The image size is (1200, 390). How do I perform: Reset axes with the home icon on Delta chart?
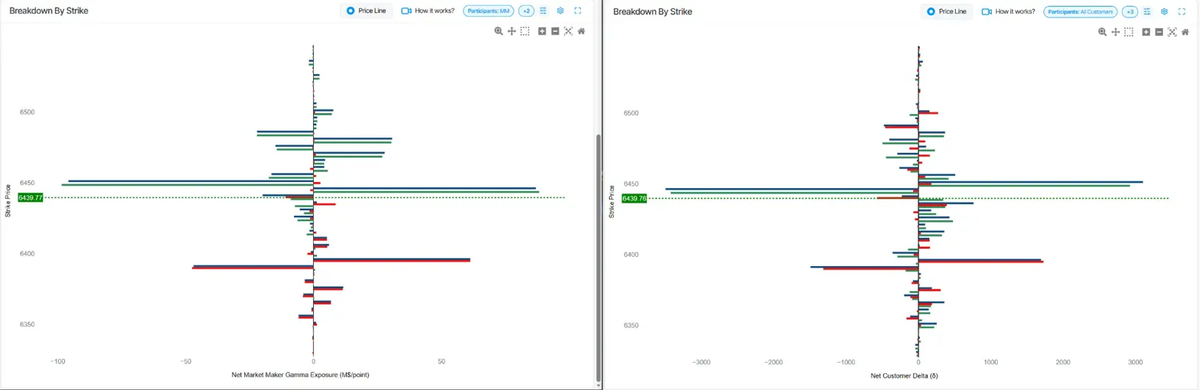coord(1185,32)
